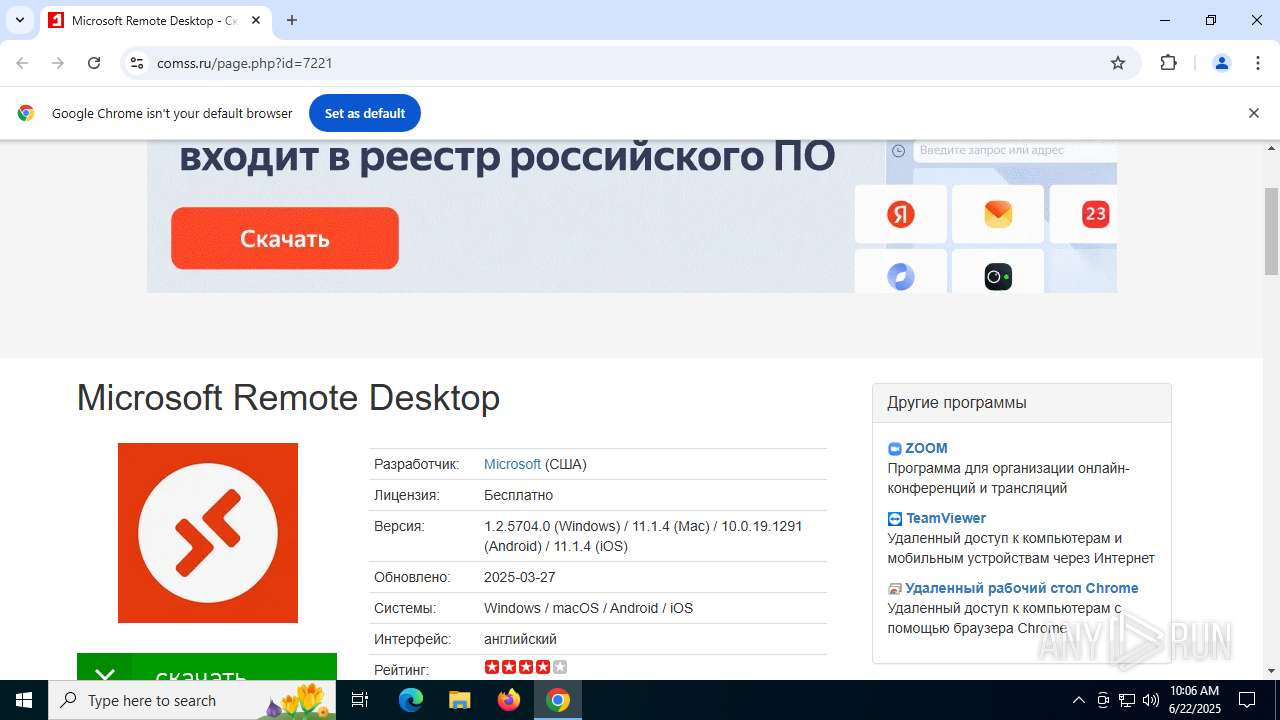Click the ZOOM icon in sidebar
This screenshot has height=720, width=1280.
(895, 449)
